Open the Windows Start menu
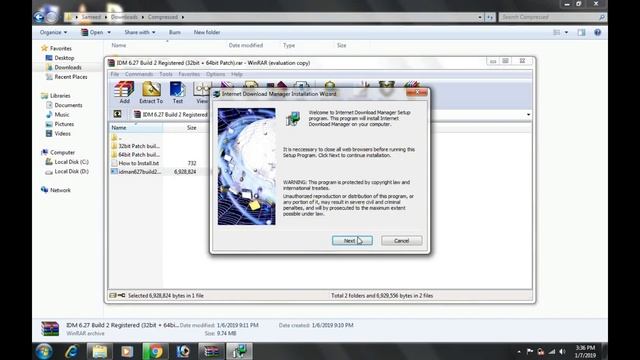640x360 pixels. (x=44, y=351)
